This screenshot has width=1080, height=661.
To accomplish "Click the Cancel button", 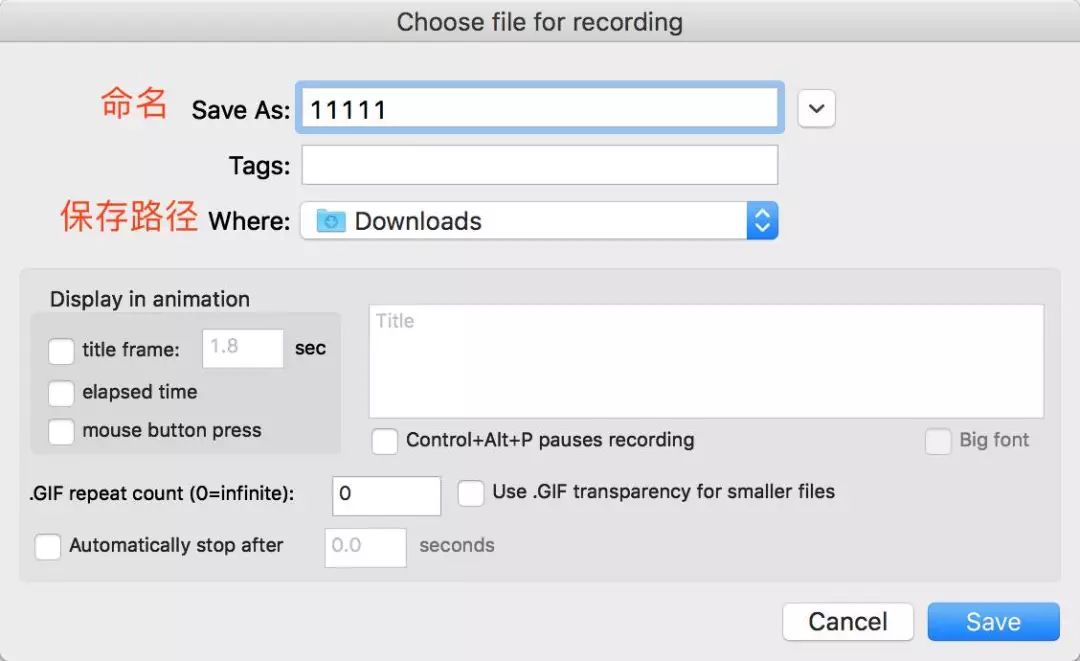I will click(848, 622).
